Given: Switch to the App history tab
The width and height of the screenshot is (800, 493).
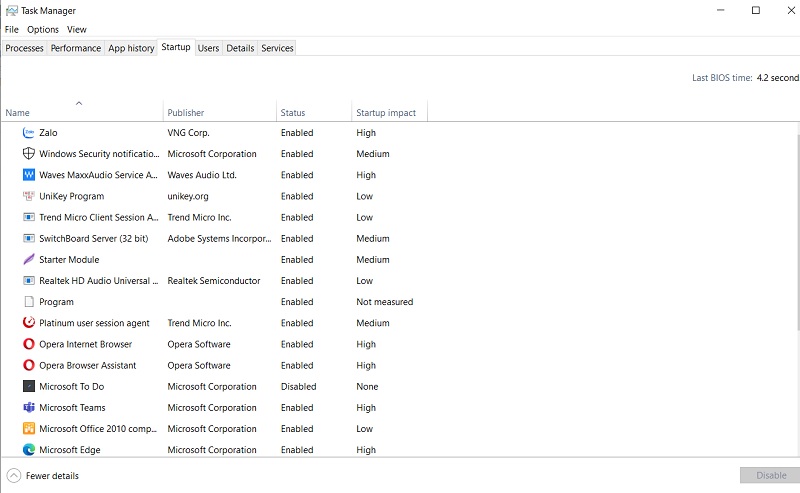Looking at the screenshot, I should pos(131,48).
